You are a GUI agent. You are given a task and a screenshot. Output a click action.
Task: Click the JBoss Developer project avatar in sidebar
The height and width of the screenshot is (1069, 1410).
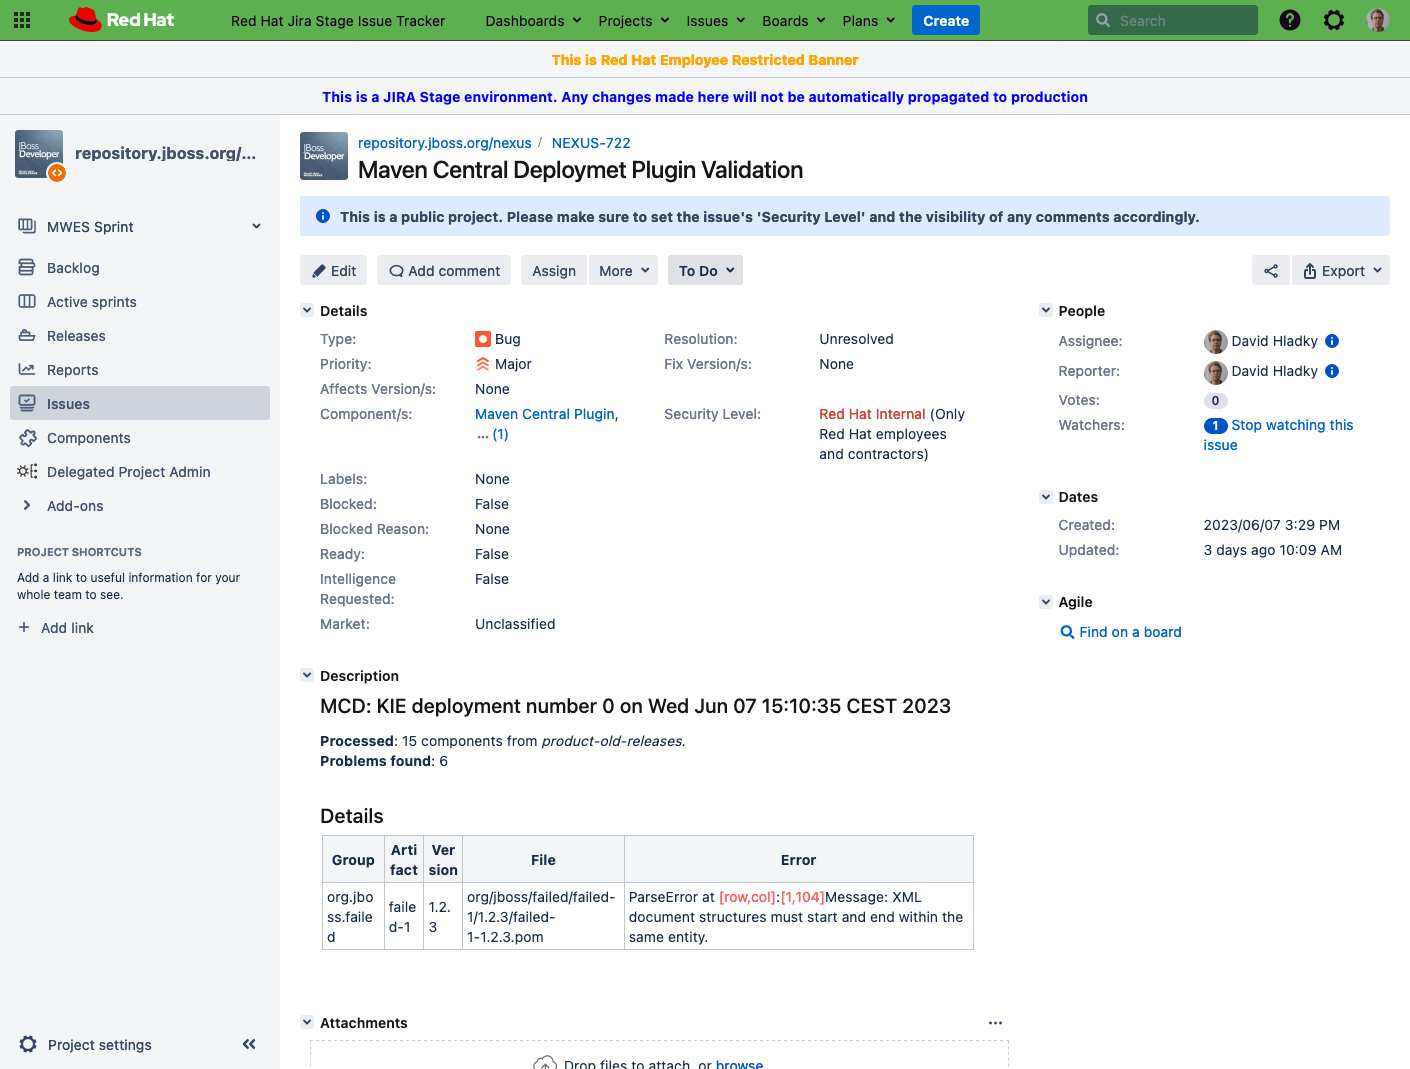(x=40, y=154)
